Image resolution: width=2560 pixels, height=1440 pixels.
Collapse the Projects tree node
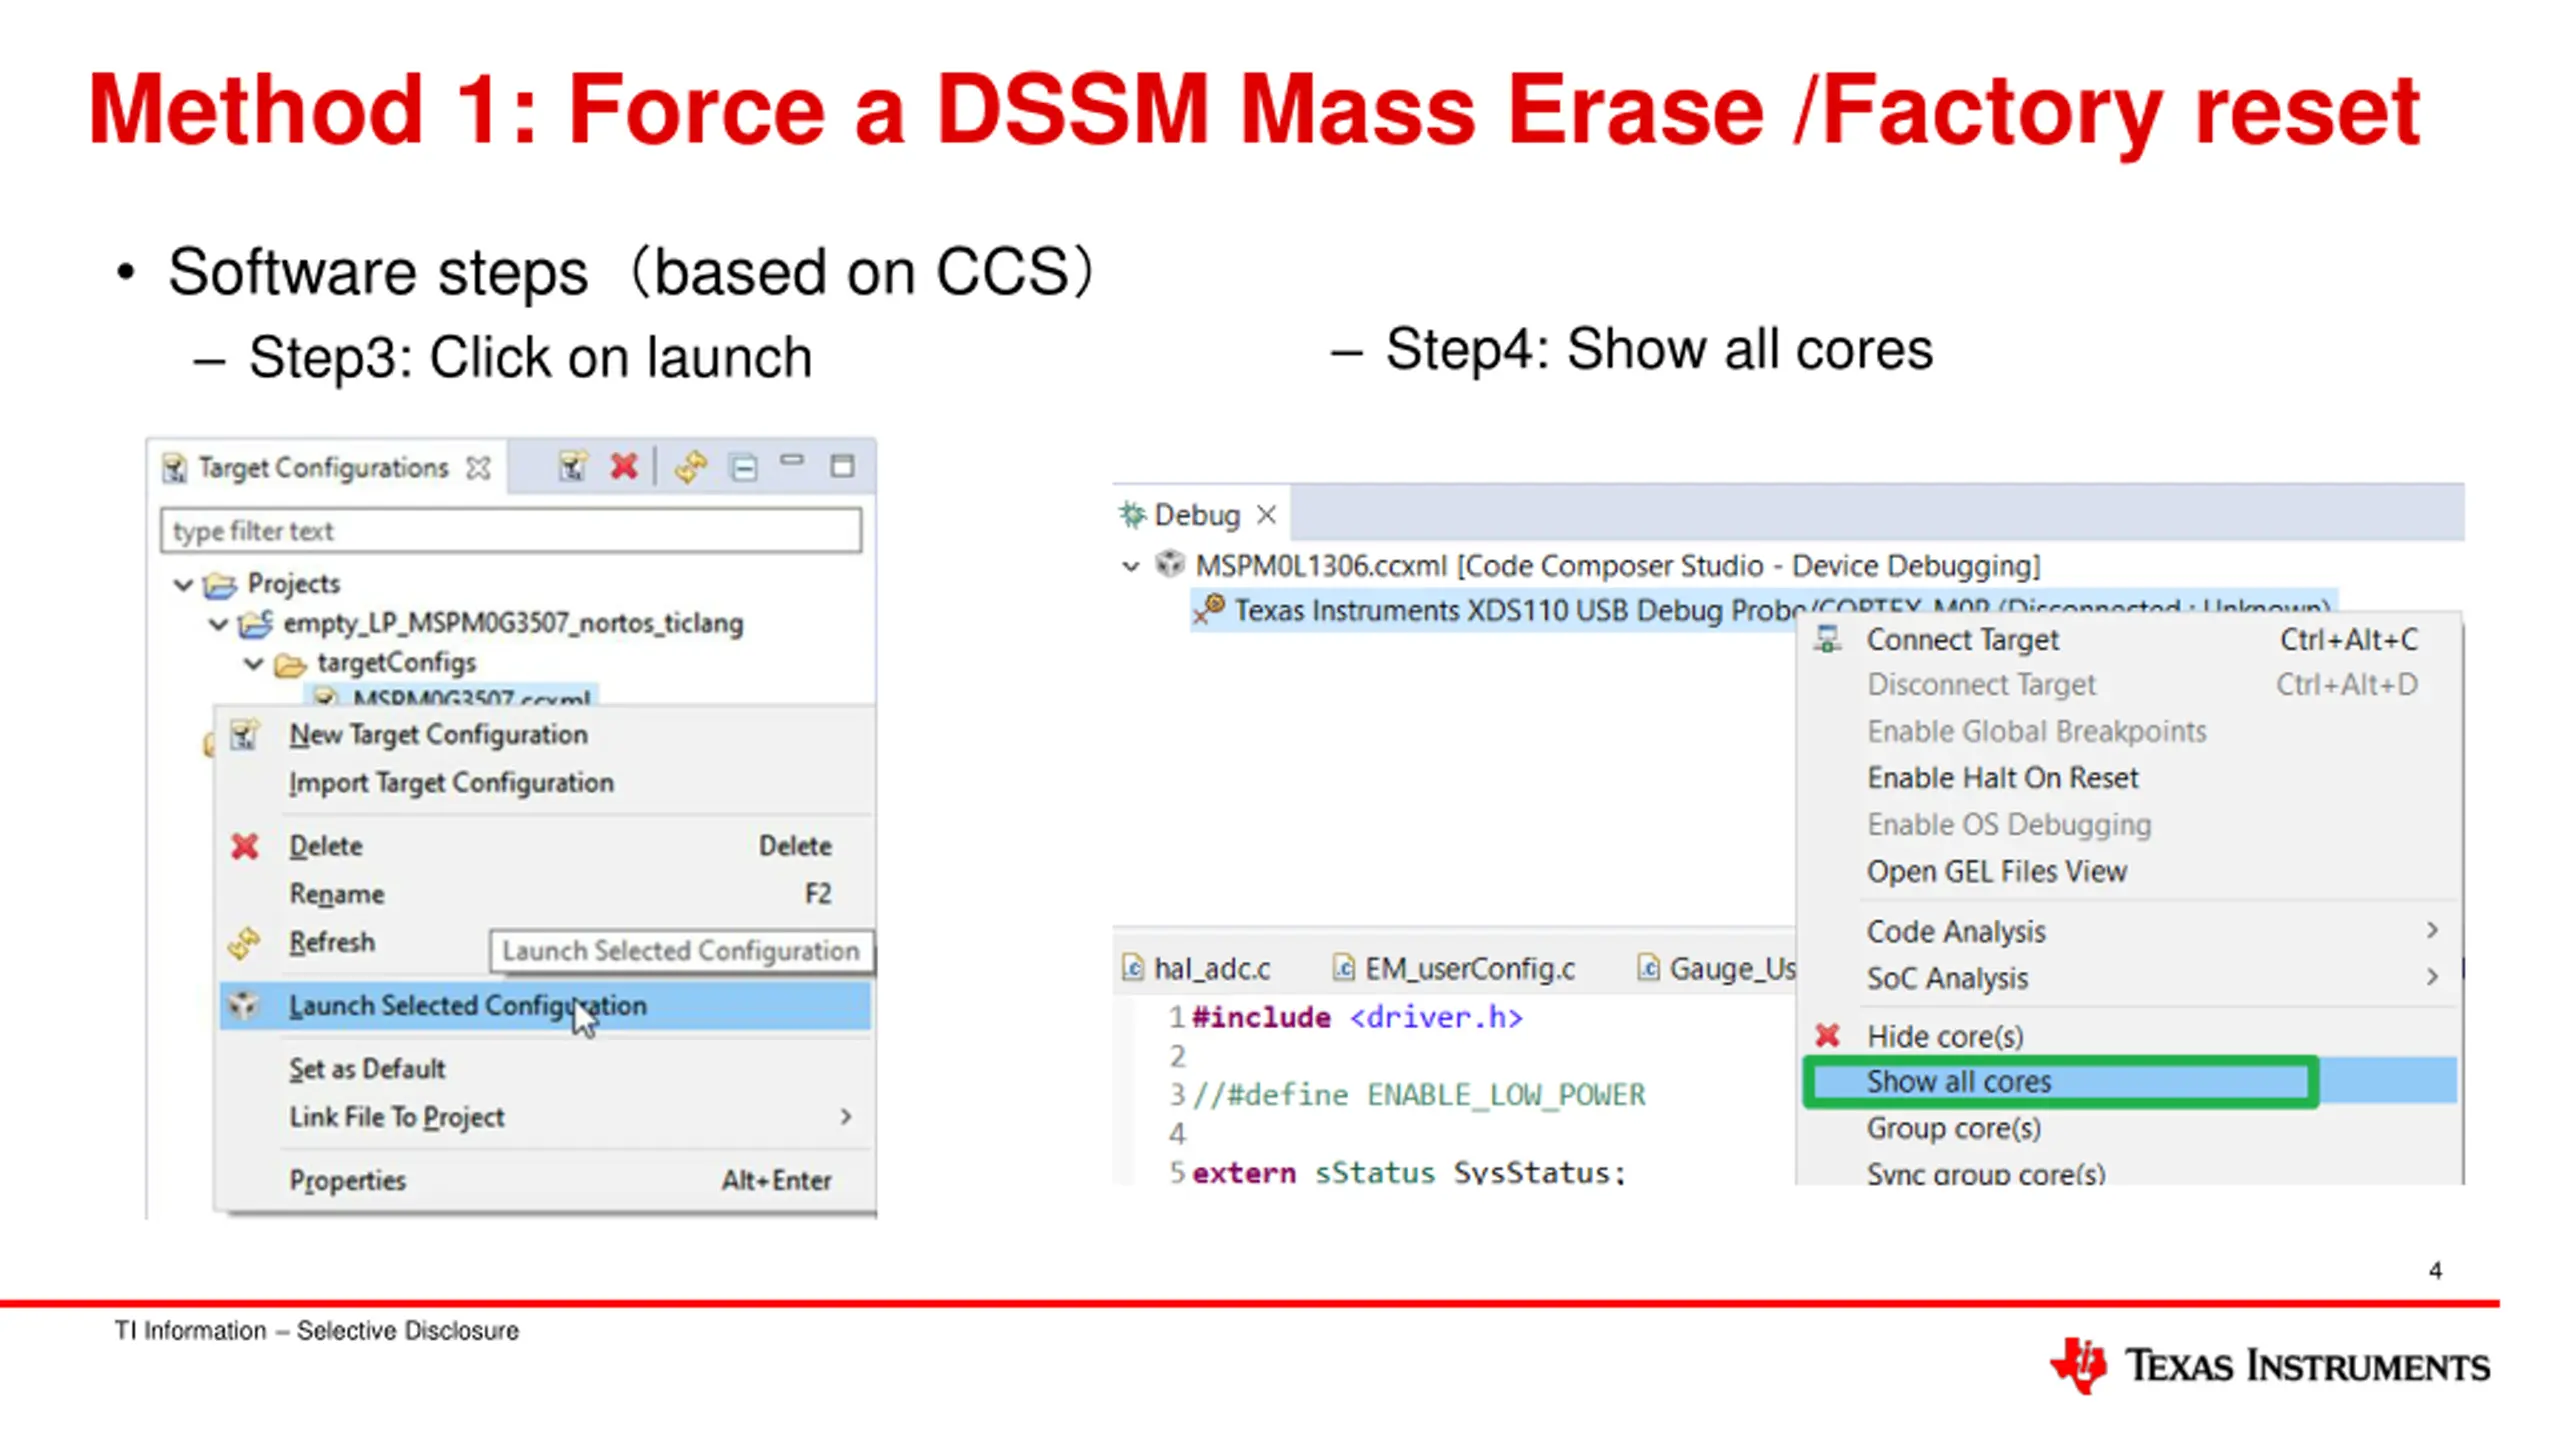tap(183, 583)
